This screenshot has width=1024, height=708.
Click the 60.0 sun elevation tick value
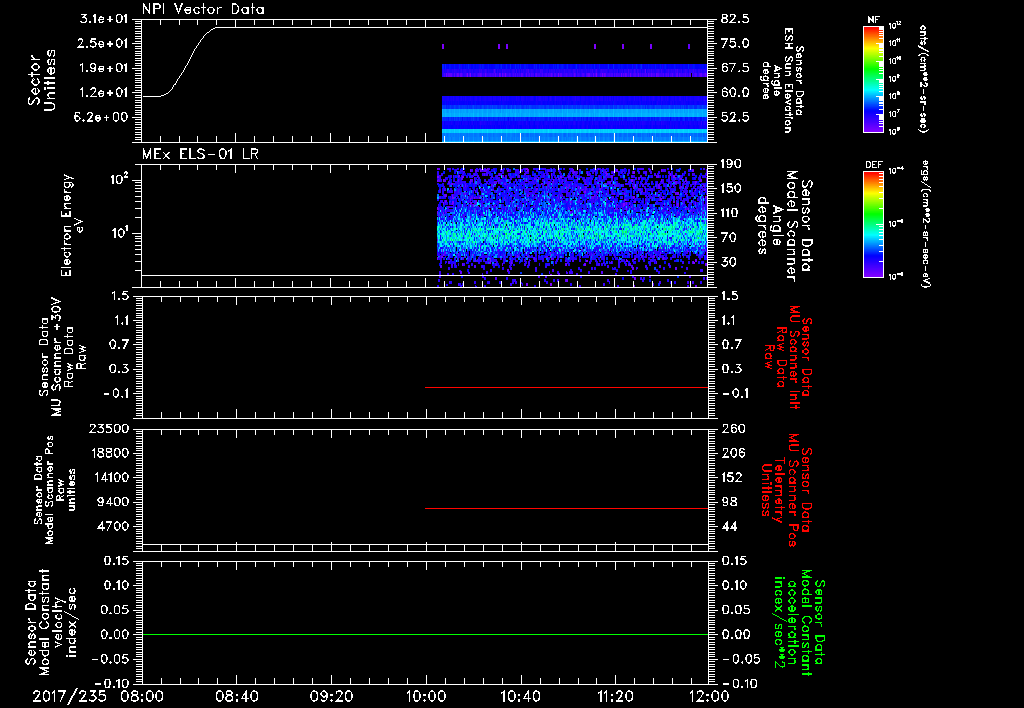click(735, 93)
